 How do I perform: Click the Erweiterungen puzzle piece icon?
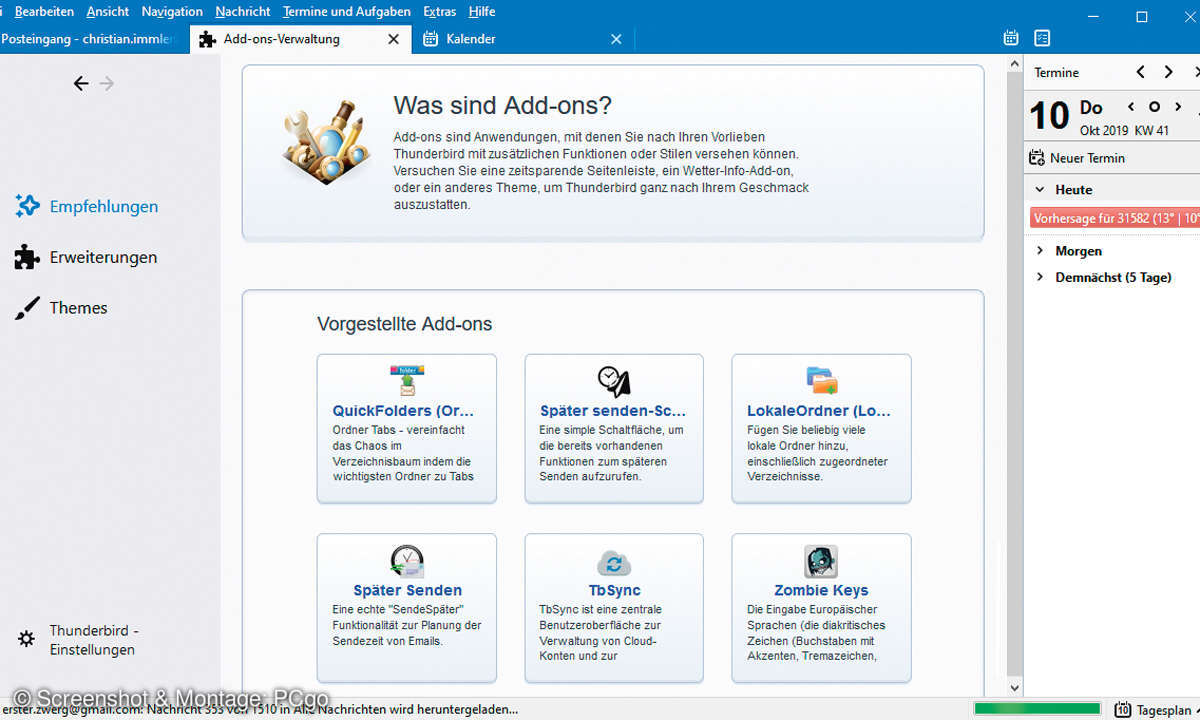(27, 257)
